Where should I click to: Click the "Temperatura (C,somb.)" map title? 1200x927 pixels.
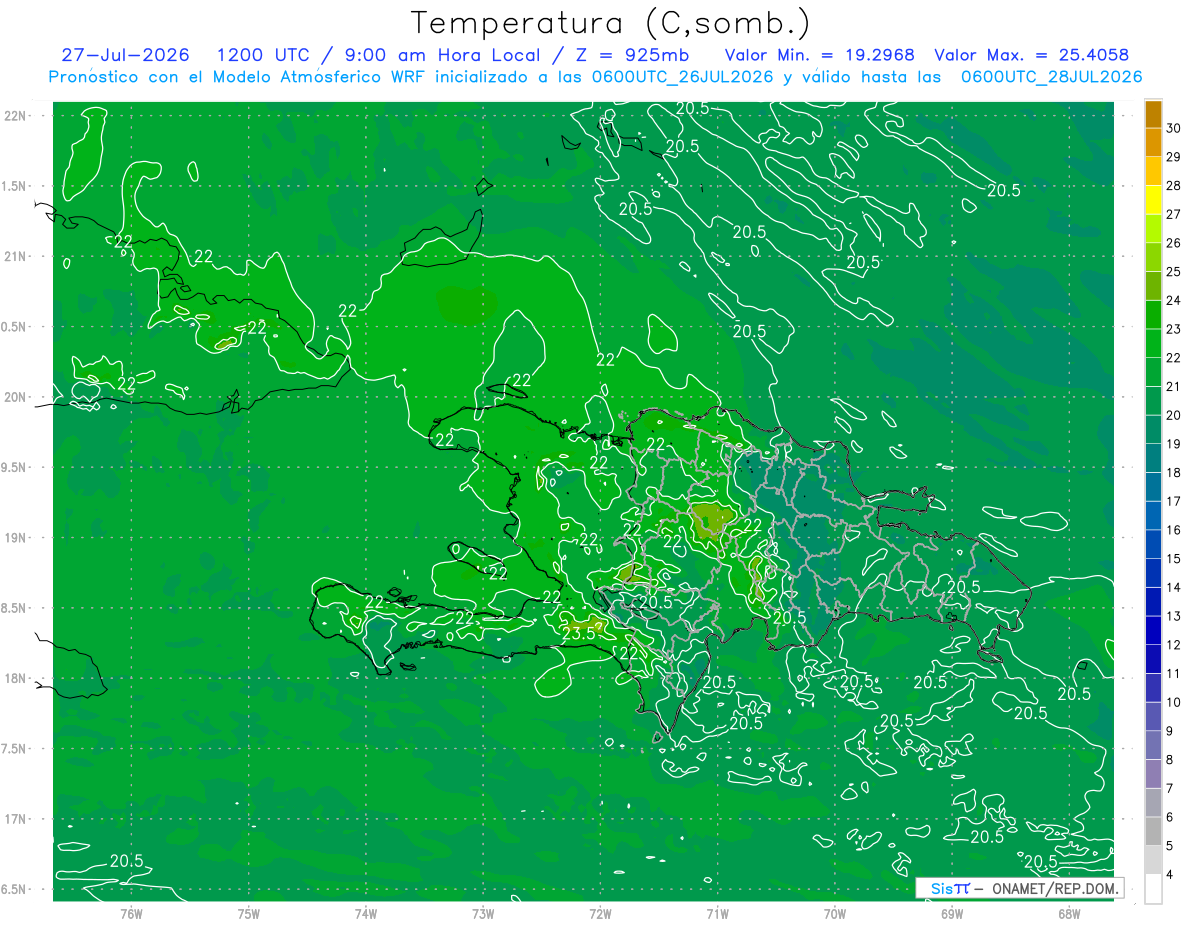click(611, 23)
